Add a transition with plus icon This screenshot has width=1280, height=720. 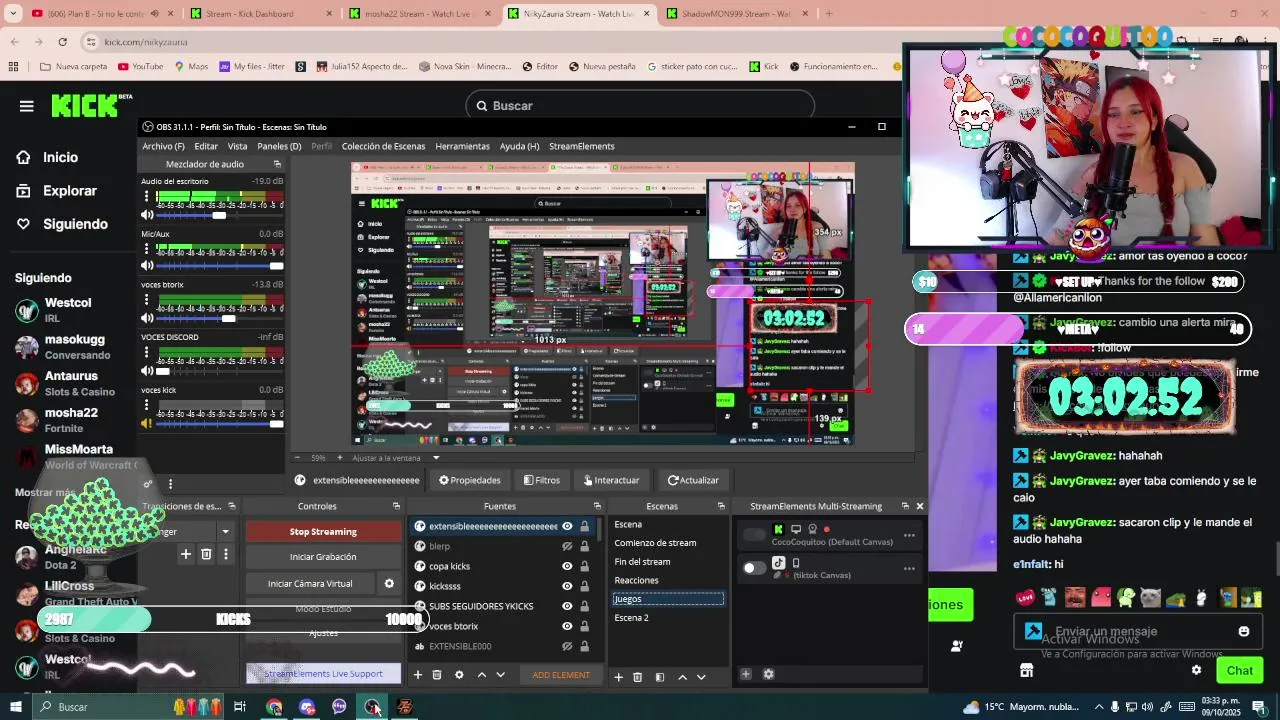click(185, 554)
